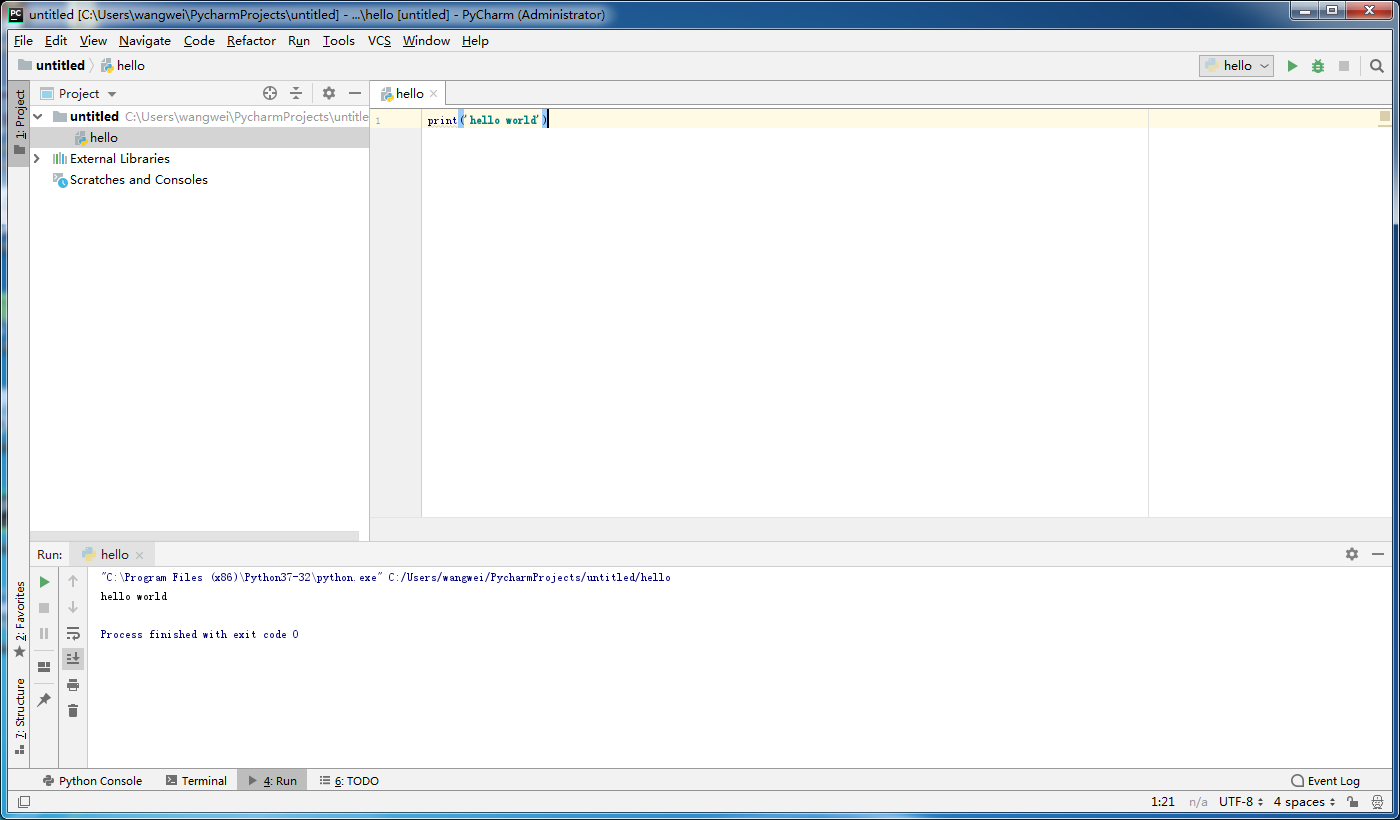The width and height of the screenshot is (1400, 820).
Task: Click restore layout icon in Run panel
Action: tap(44, 667)
